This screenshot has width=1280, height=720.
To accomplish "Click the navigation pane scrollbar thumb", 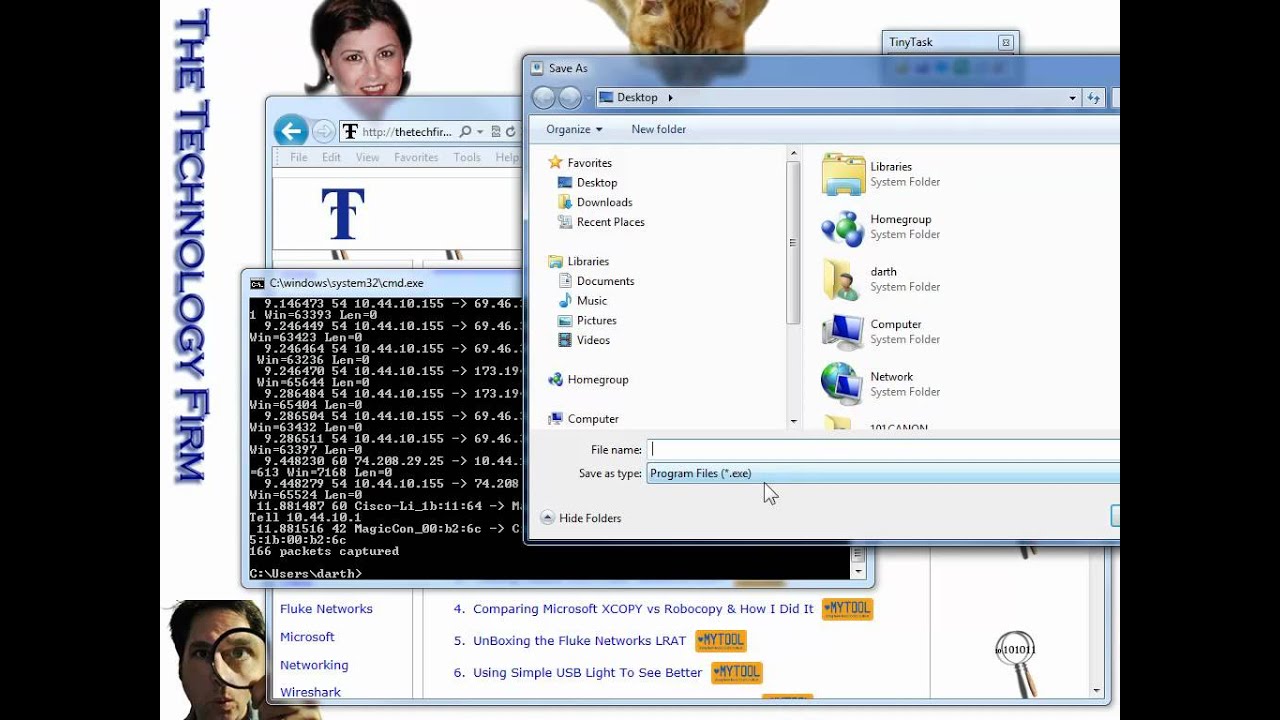I will tap(794, 242).
